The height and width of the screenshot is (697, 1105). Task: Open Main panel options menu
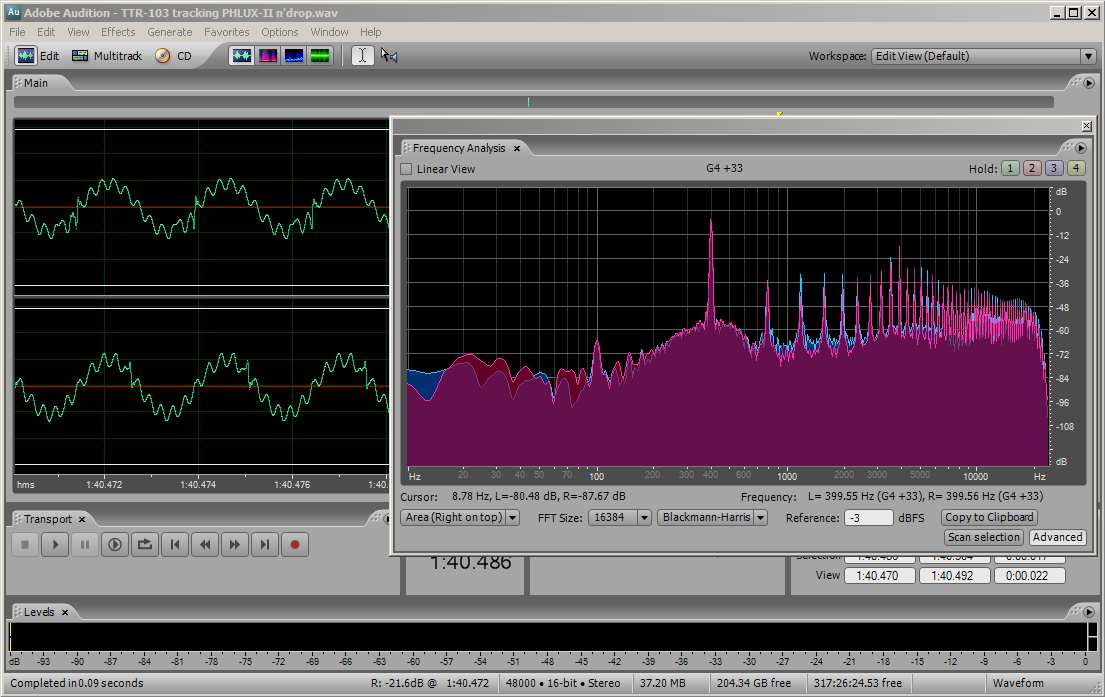(1089, 83)
